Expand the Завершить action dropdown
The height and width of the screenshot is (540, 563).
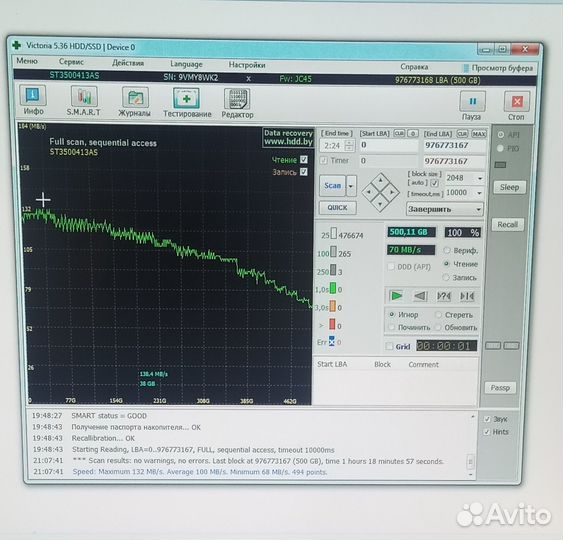point(445,209)
